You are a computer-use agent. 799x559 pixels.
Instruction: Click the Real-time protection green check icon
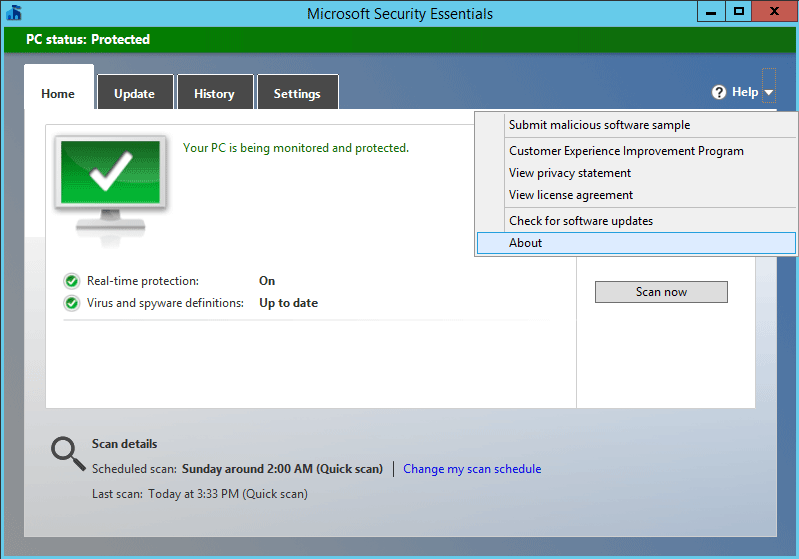pos(72,281)
